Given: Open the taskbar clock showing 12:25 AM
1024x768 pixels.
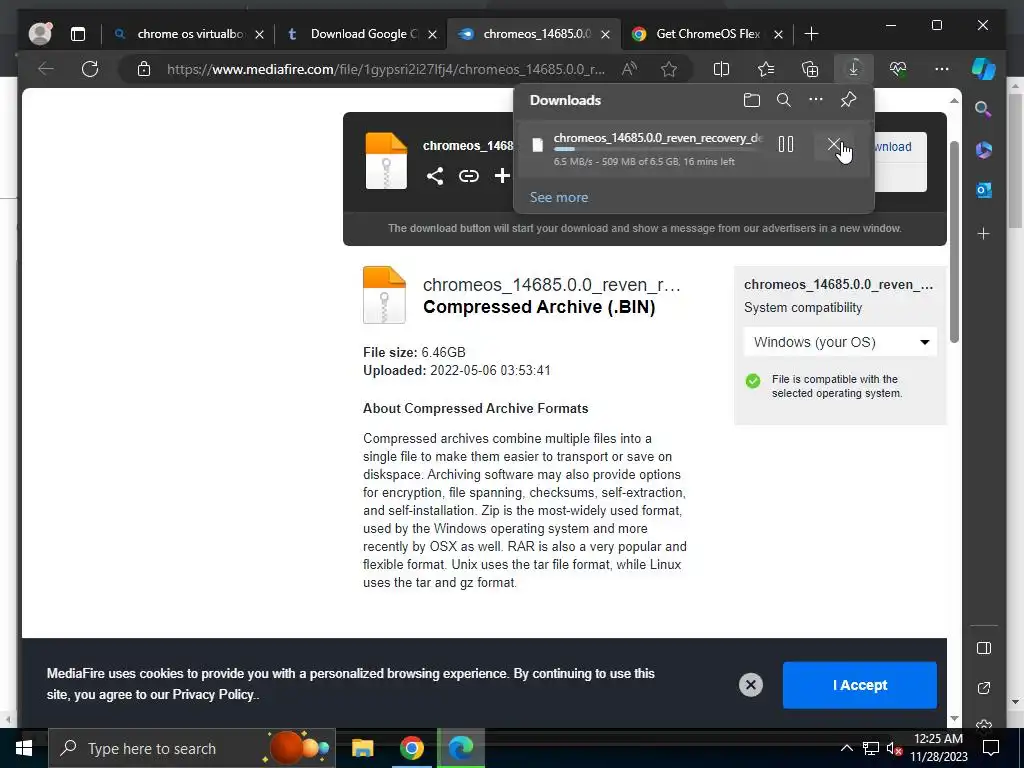Looking at the screenshot, I should [x=938, y=748].
